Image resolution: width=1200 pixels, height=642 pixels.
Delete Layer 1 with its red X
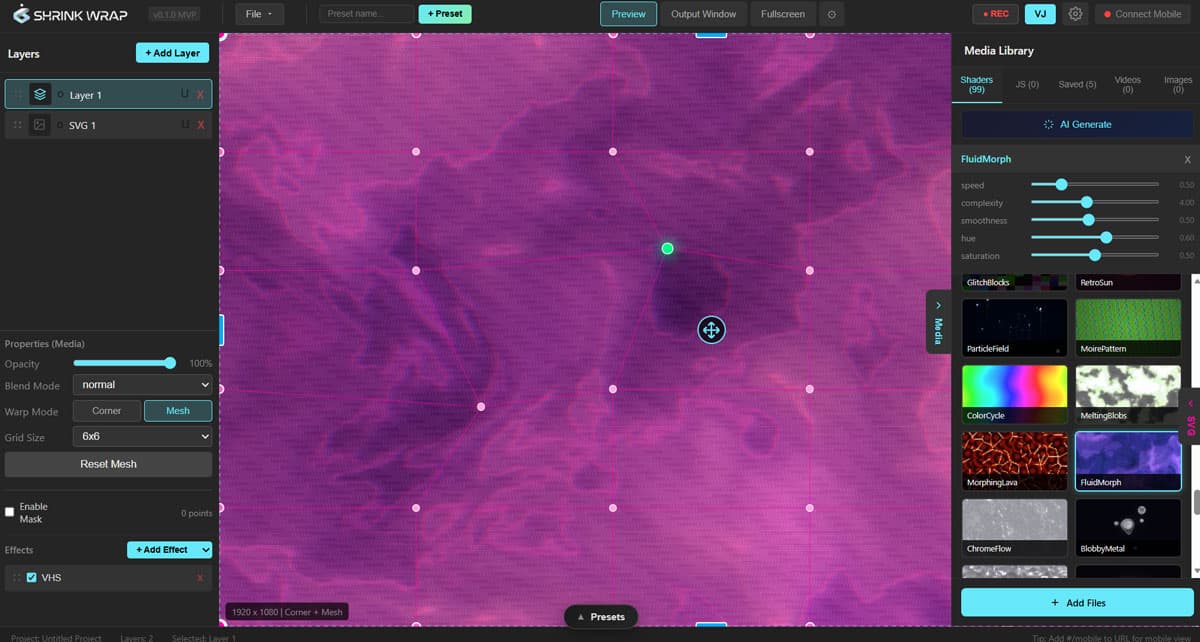201,95
